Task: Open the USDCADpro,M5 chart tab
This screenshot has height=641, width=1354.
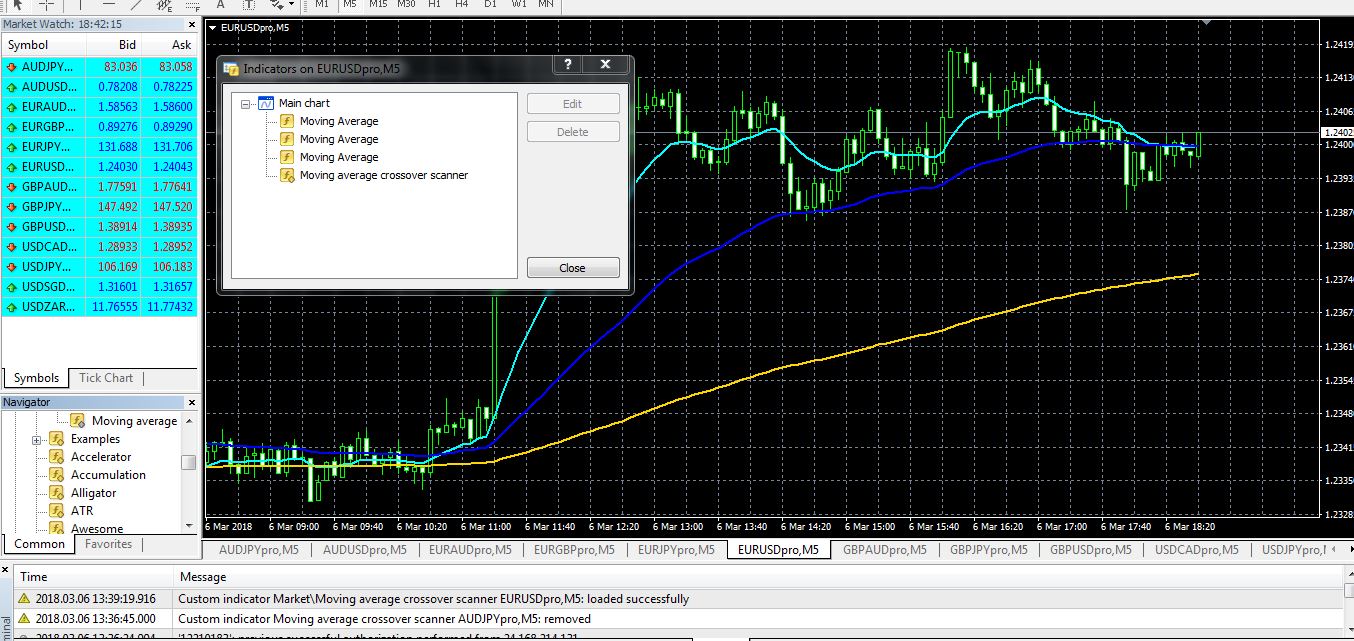Action: tap(1196, 549)
